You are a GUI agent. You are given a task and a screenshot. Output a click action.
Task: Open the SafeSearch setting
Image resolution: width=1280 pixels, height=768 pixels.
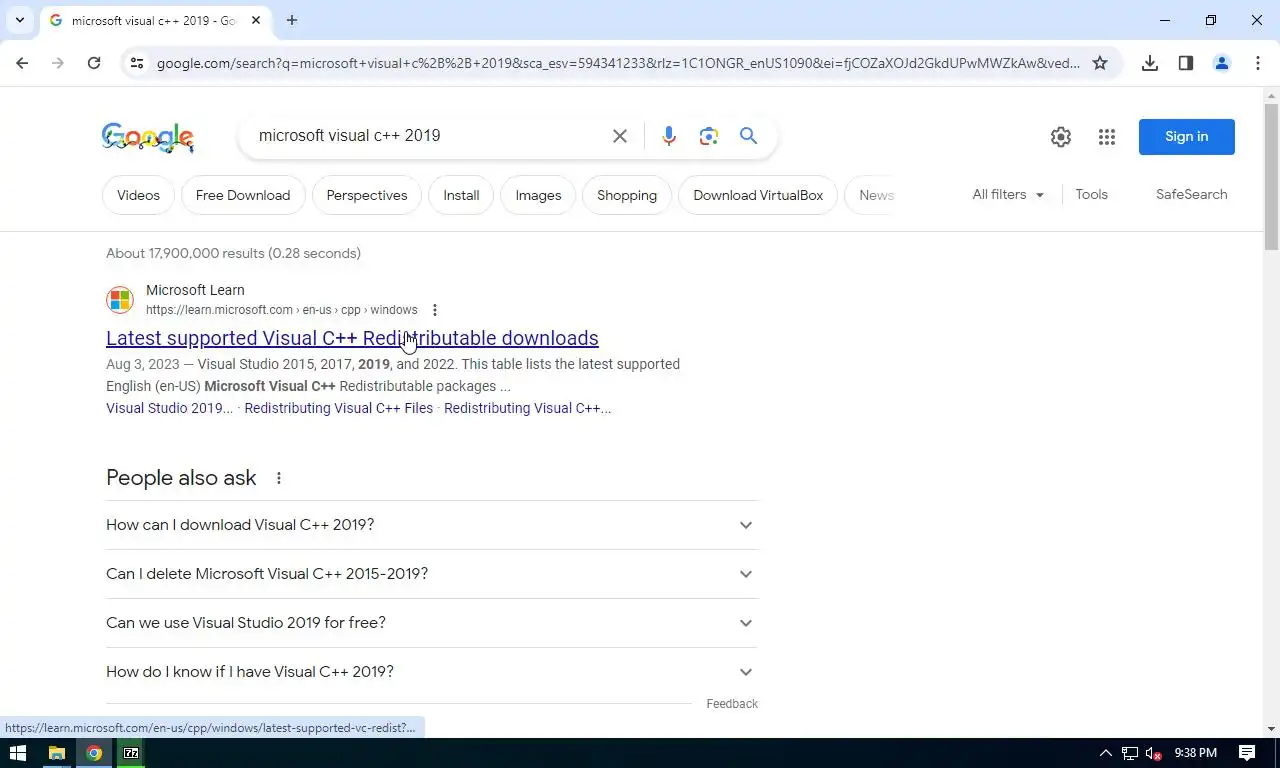coord(1191,195)
